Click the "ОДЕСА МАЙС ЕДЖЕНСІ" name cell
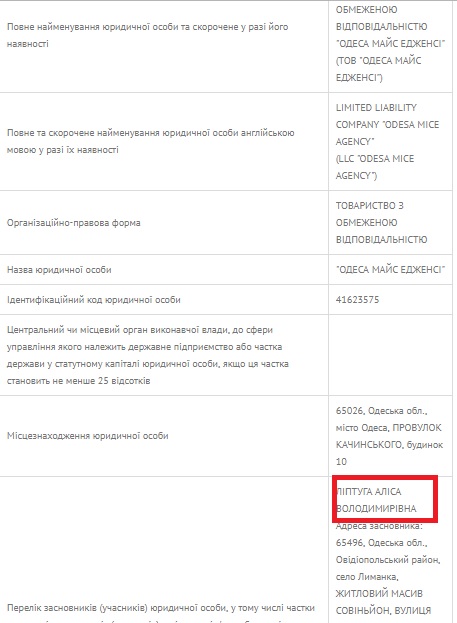This screenshot has height=623, width=457. [390, 270]
